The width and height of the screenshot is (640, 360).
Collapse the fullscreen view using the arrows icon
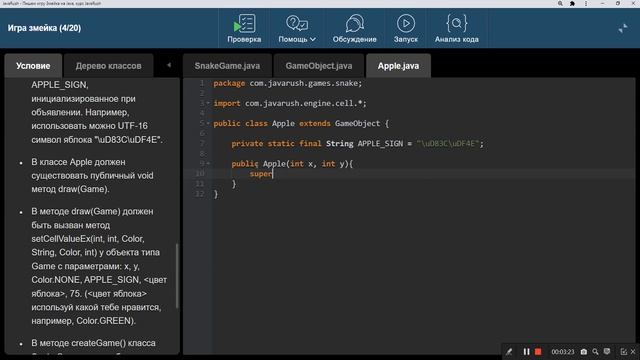point(623,28)
